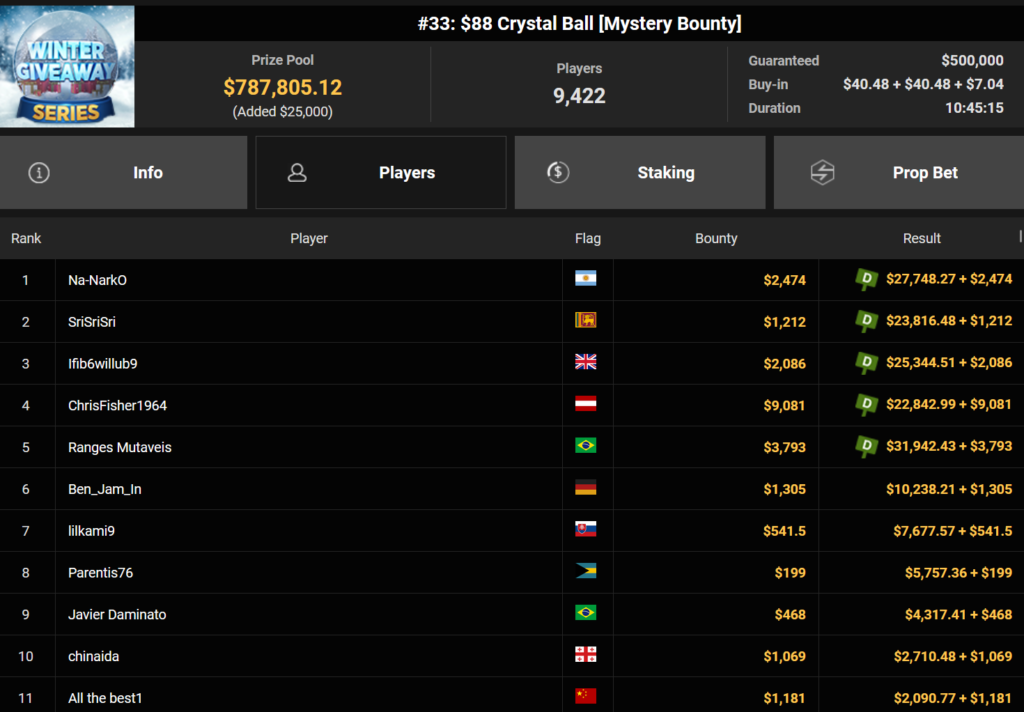Click the green deal badge for Na-NarkO

coord(866,280)
